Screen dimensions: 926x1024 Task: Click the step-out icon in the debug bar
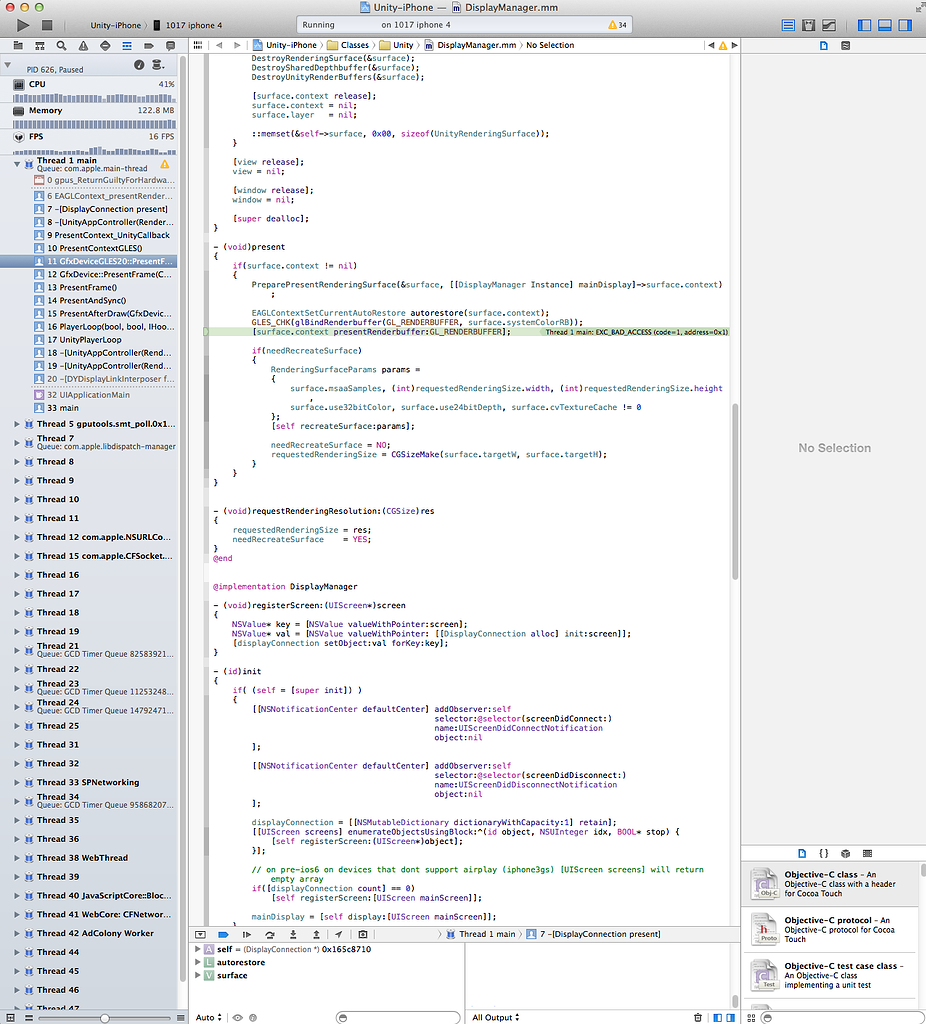tap(315, 934)
